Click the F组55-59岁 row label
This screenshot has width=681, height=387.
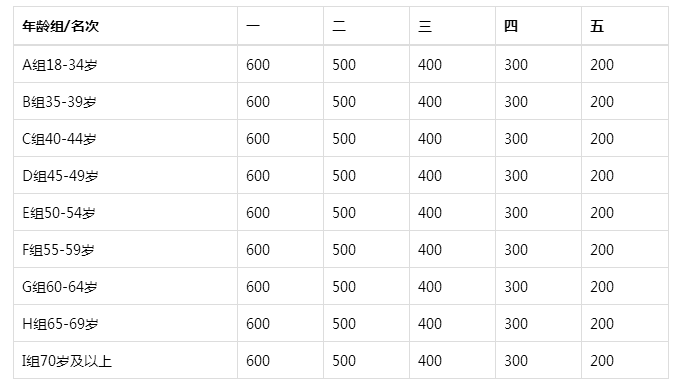click(x=59, y=250)
